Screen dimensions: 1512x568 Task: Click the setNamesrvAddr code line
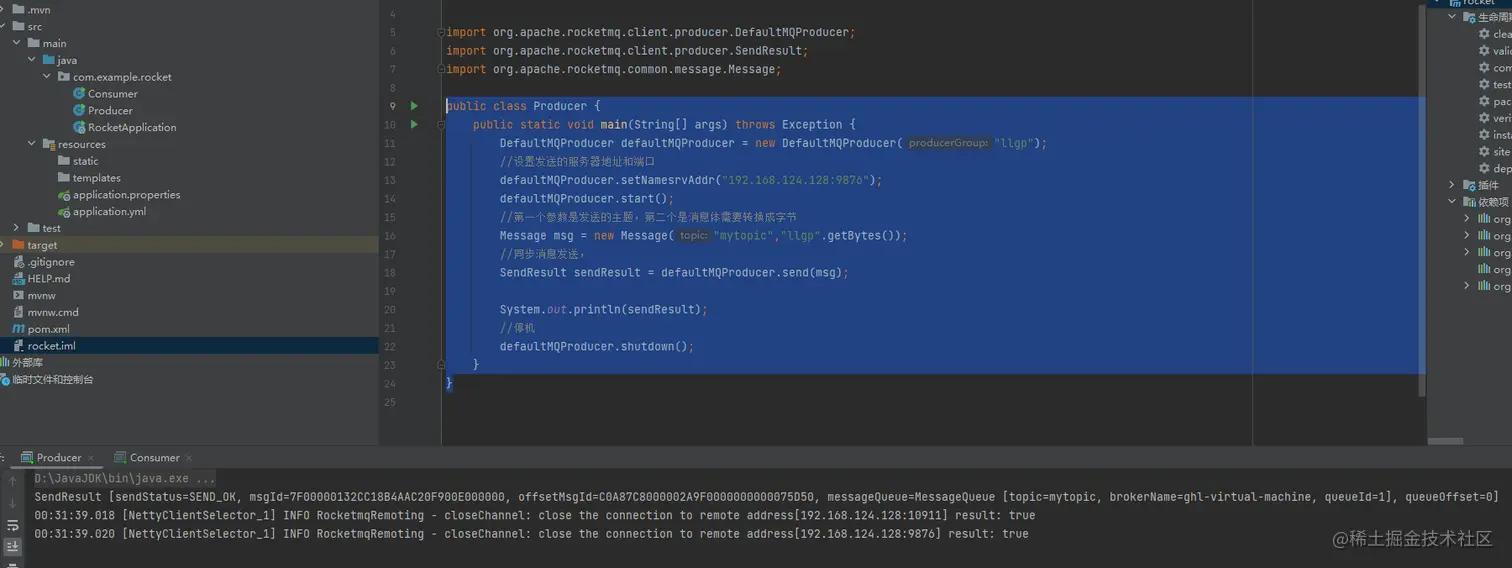[691, 180]
